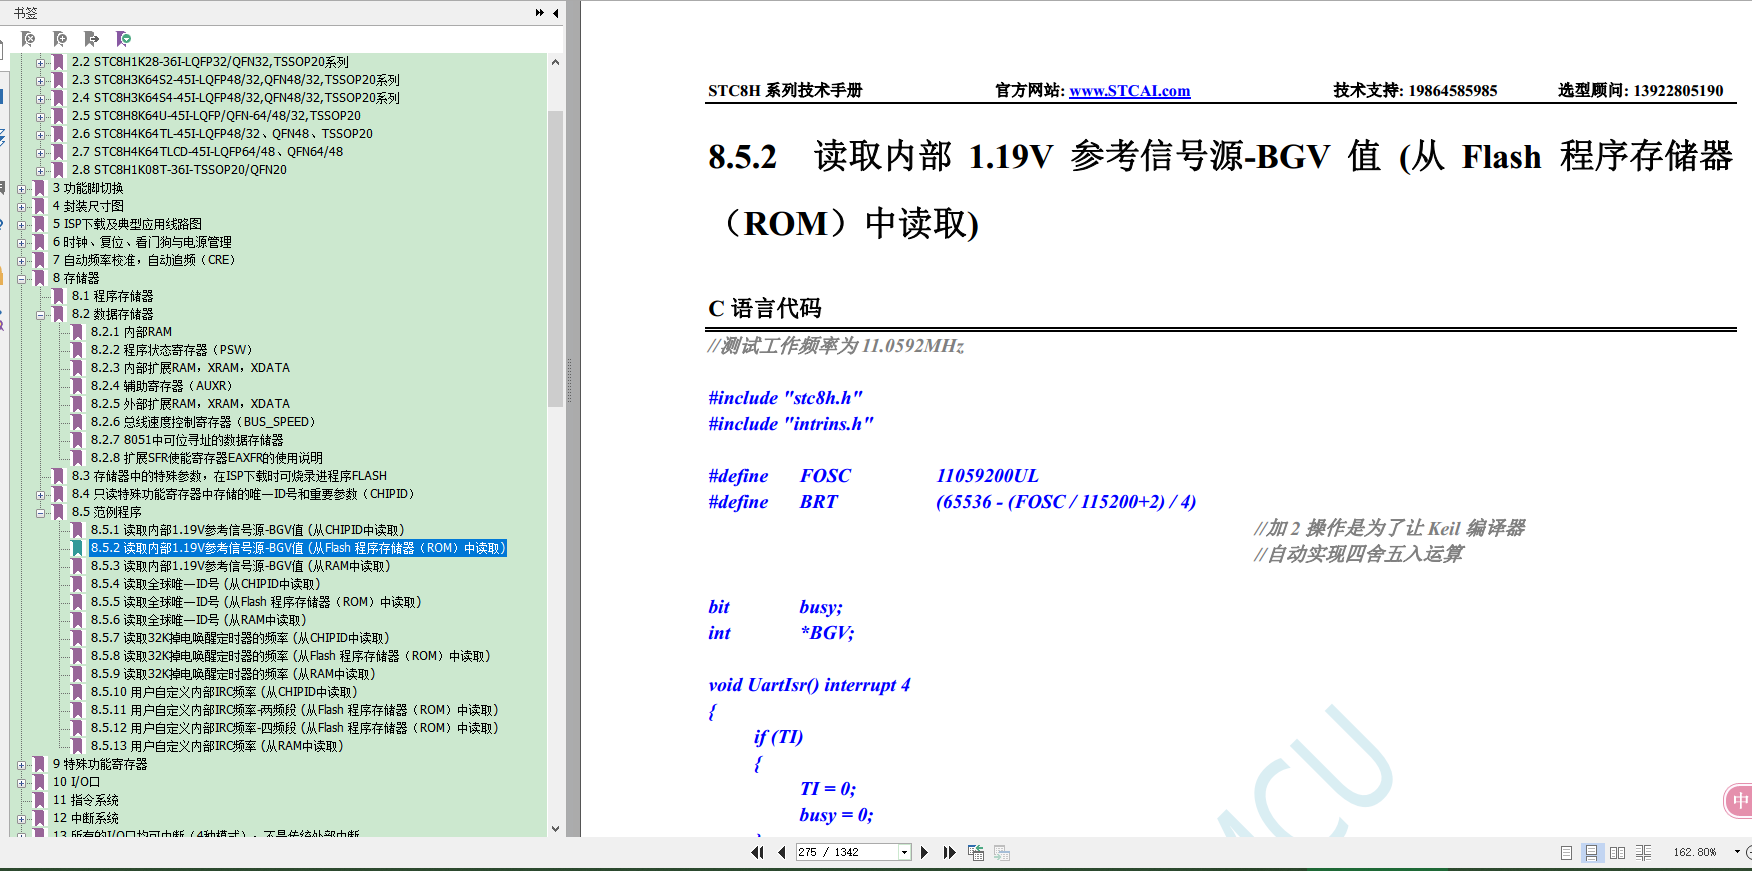Click the bookmarks panel scrollbar thumb
Screen dimensions: 1752x871
point(556,259)
